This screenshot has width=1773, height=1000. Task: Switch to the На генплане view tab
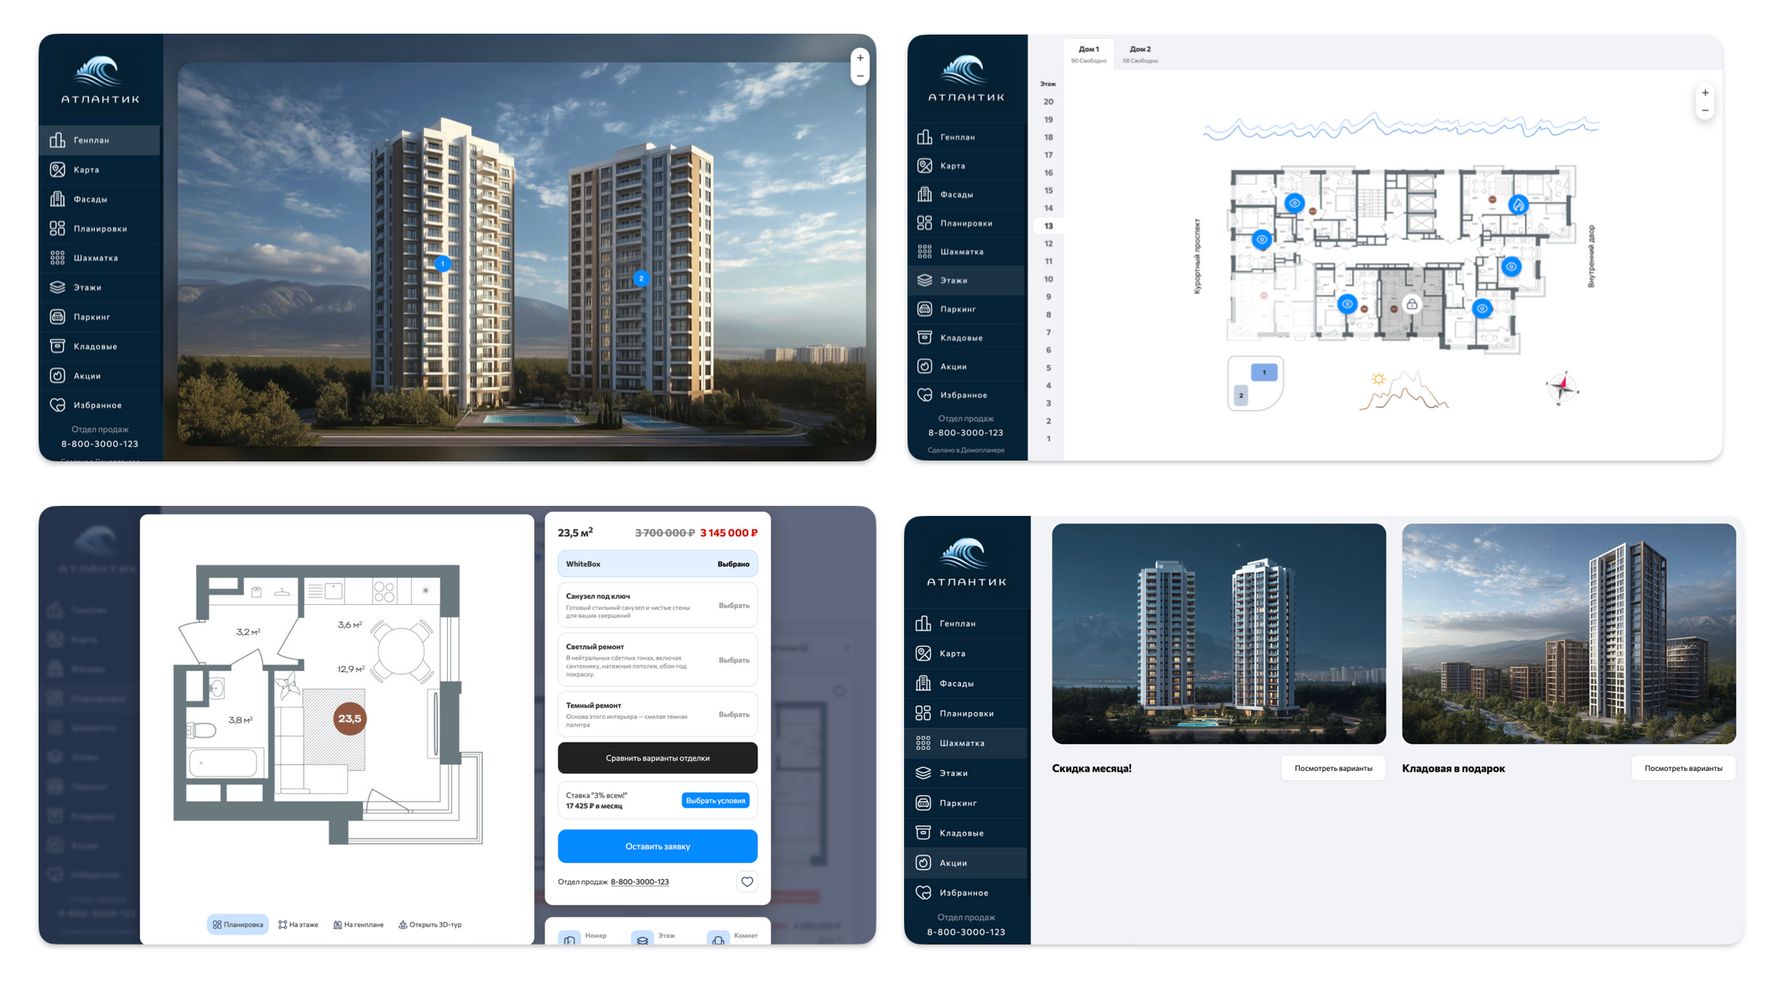(x=358, y=925)
